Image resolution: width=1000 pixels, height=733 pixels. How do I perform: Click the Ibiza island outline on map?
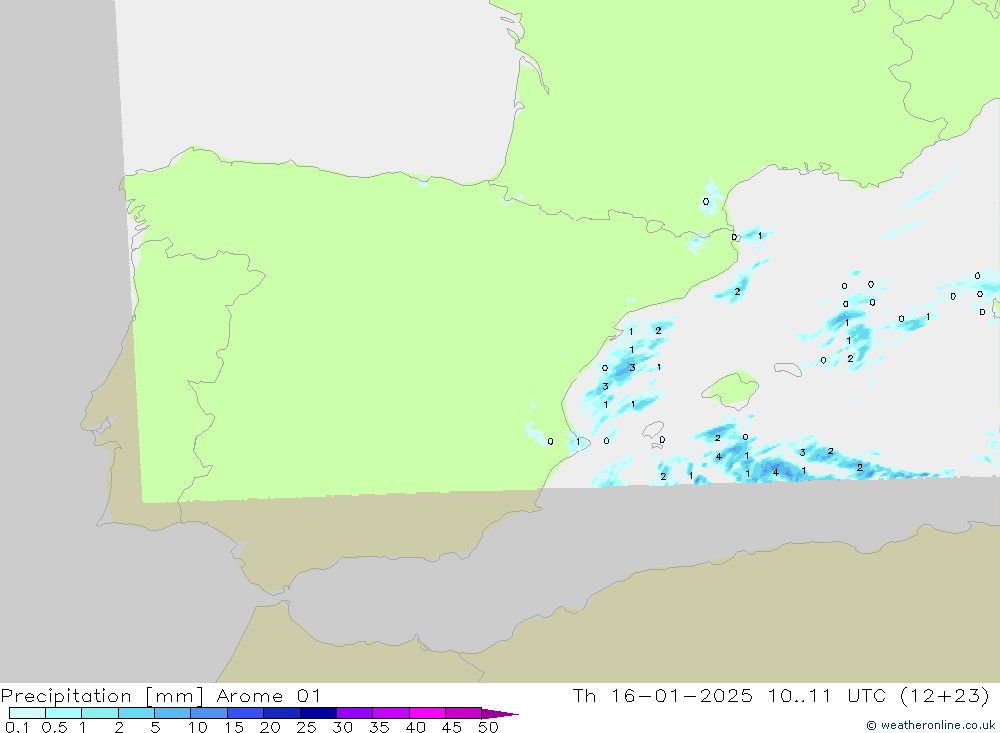point(653,430)
